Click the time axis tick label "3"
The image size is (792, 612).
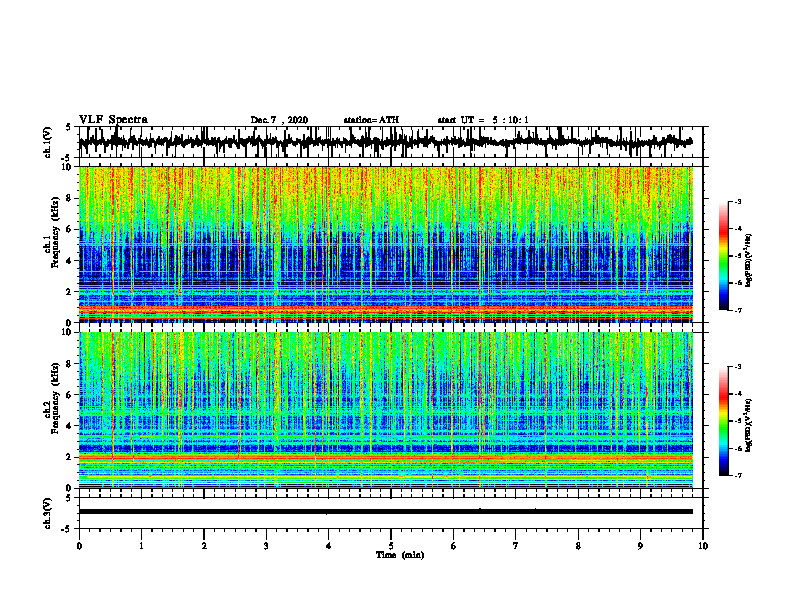tap(266, 546)
